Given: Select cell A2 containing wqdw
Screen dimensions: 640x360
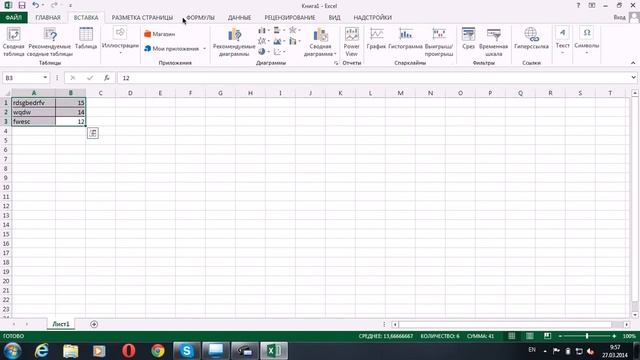Looking at the screenshot, I should (34, 112).
